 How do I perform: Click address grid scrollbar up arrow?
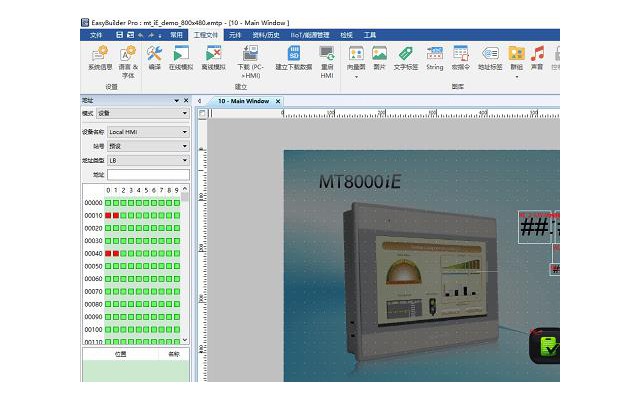tap(185, 189)
